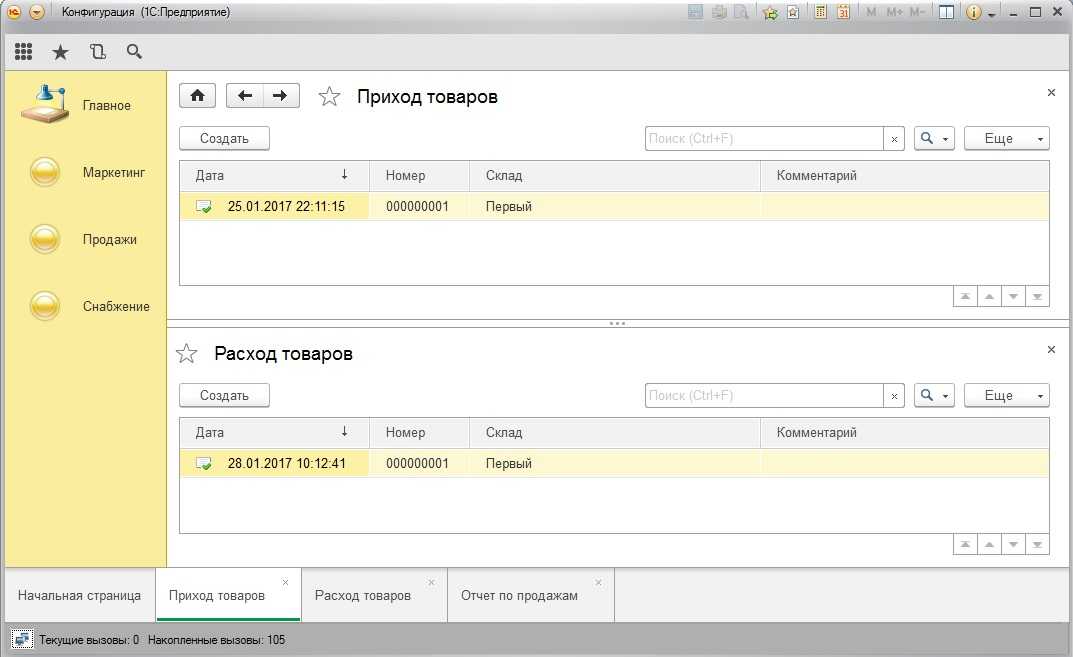Viewport: 1073px width, 657px height.
Task: Add Приход товаров to favorites star
Action: point(329,96)
